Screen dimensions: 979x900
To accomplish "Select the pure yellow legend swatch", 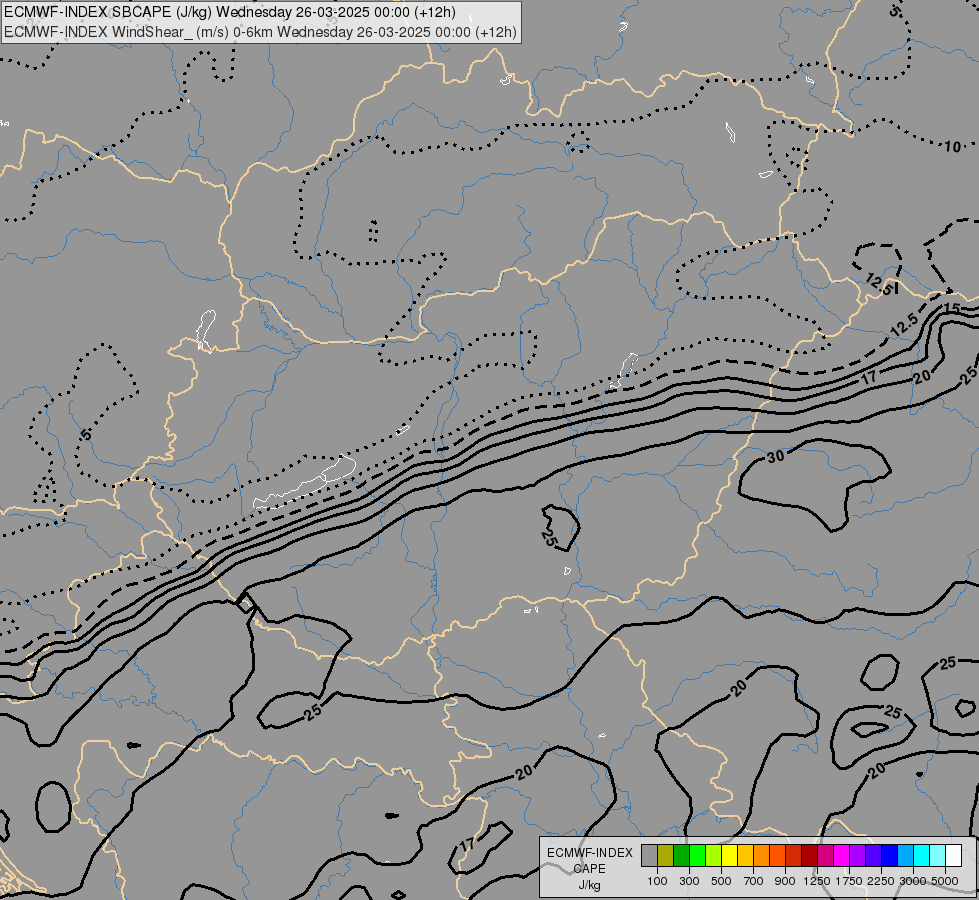I will (x=730, y=856).
